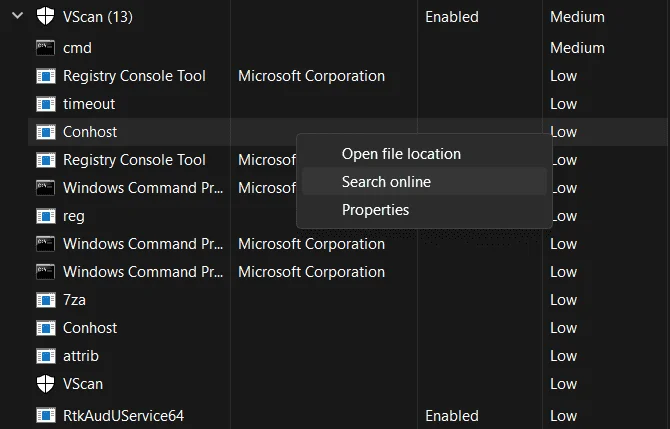
Task: Select the VScan (13) row name
Action: coord(98,17)
